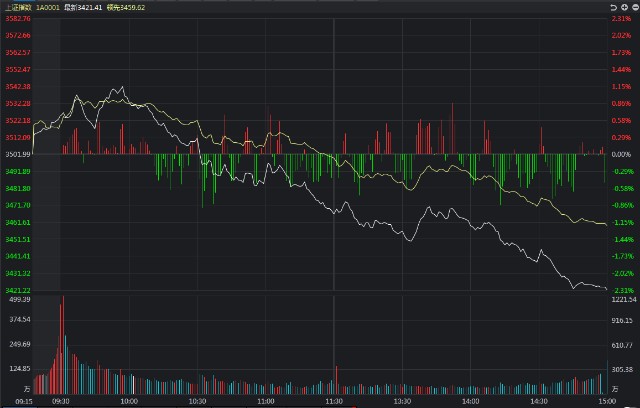Viewport: 640px width, 408px height.
Task: Click the 3501.99 baseline price label
Action: pyautogui.click(x=18, y=154)
